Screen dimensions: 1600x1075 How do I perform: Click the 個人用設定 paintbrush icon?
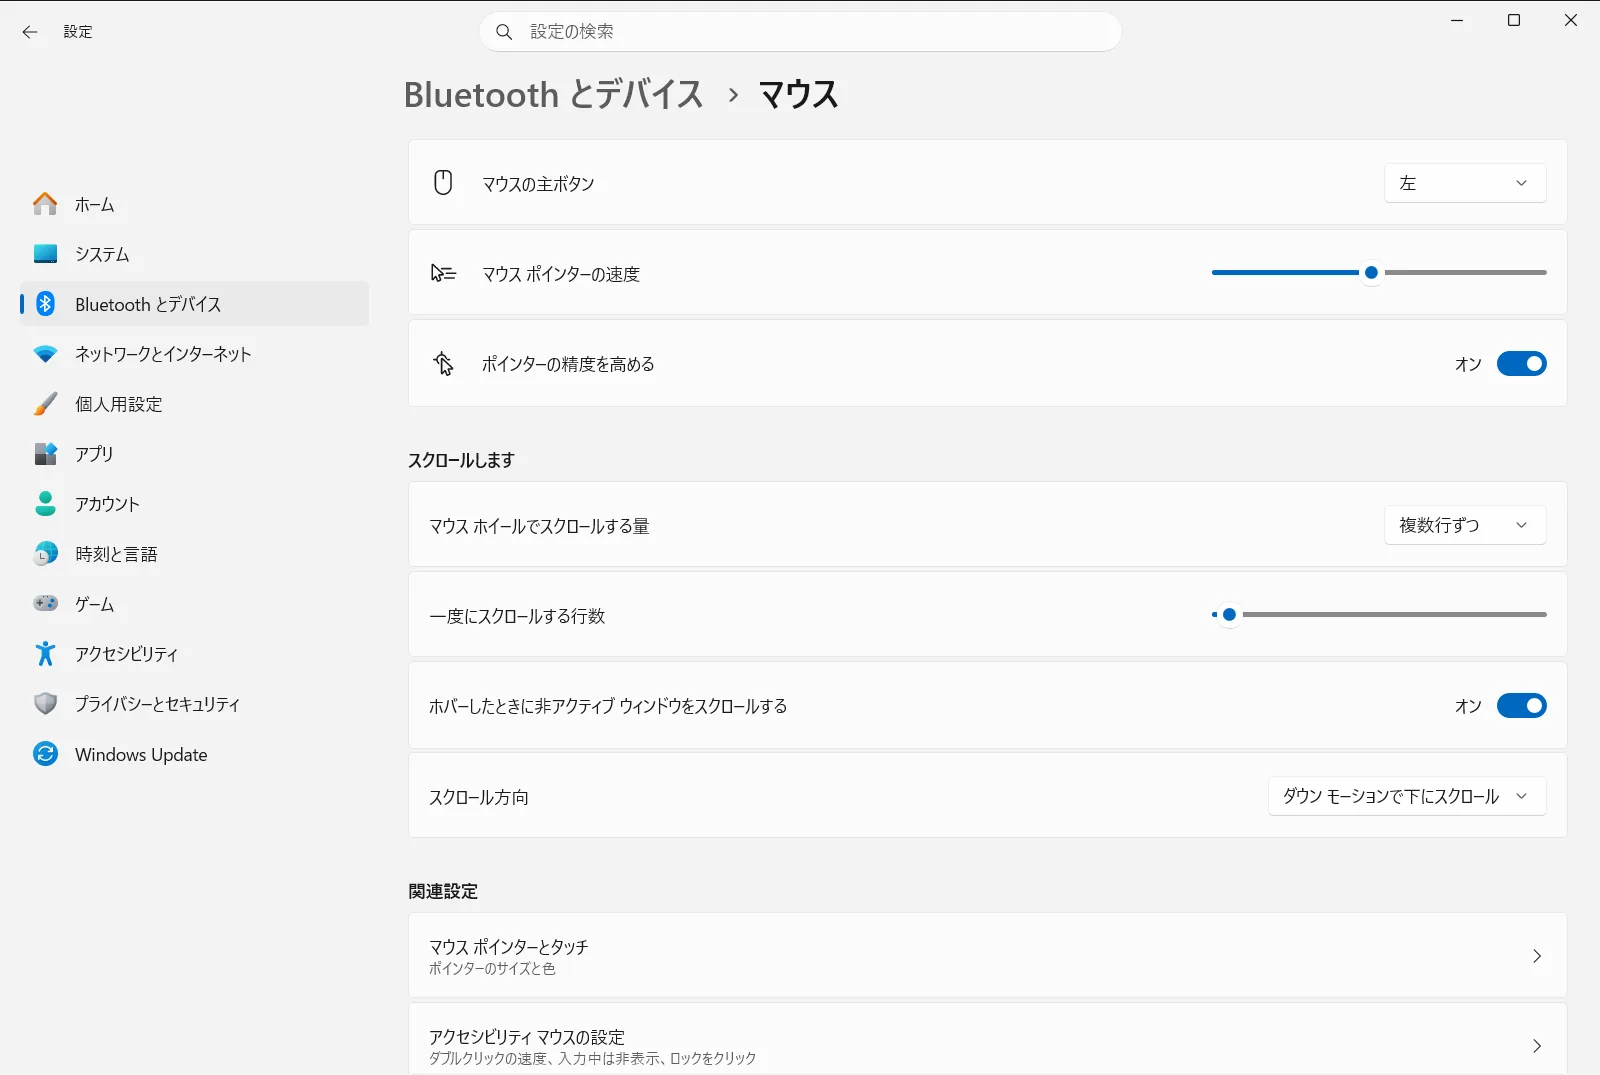[x=45, y=404]
